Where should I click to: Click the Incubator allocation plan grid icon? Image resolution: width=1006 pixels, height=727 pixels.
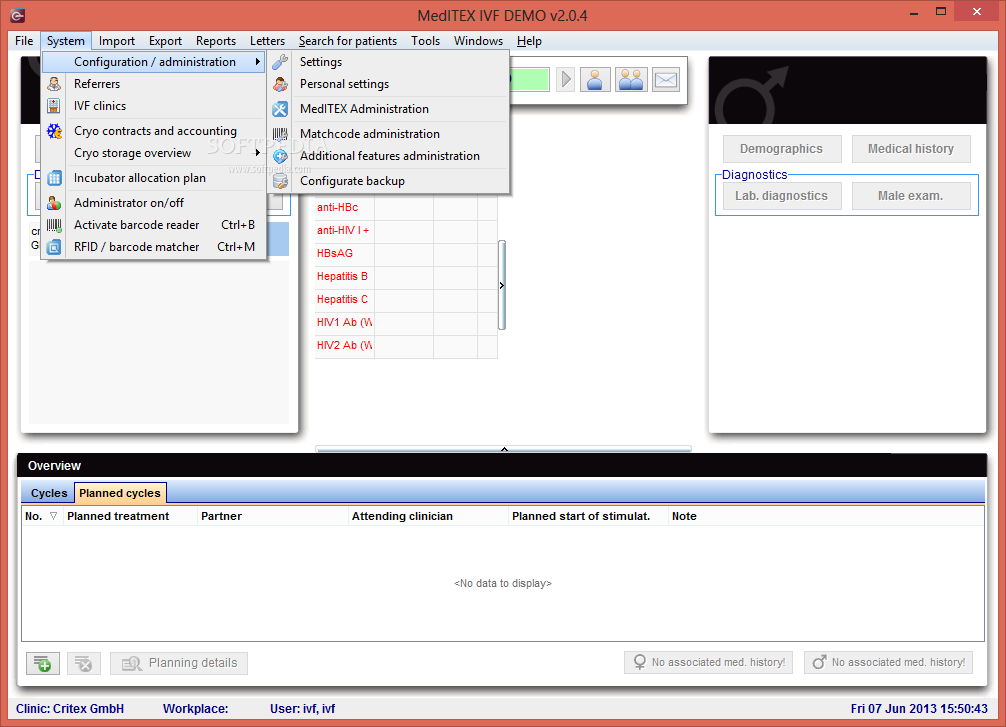point(54,178)
